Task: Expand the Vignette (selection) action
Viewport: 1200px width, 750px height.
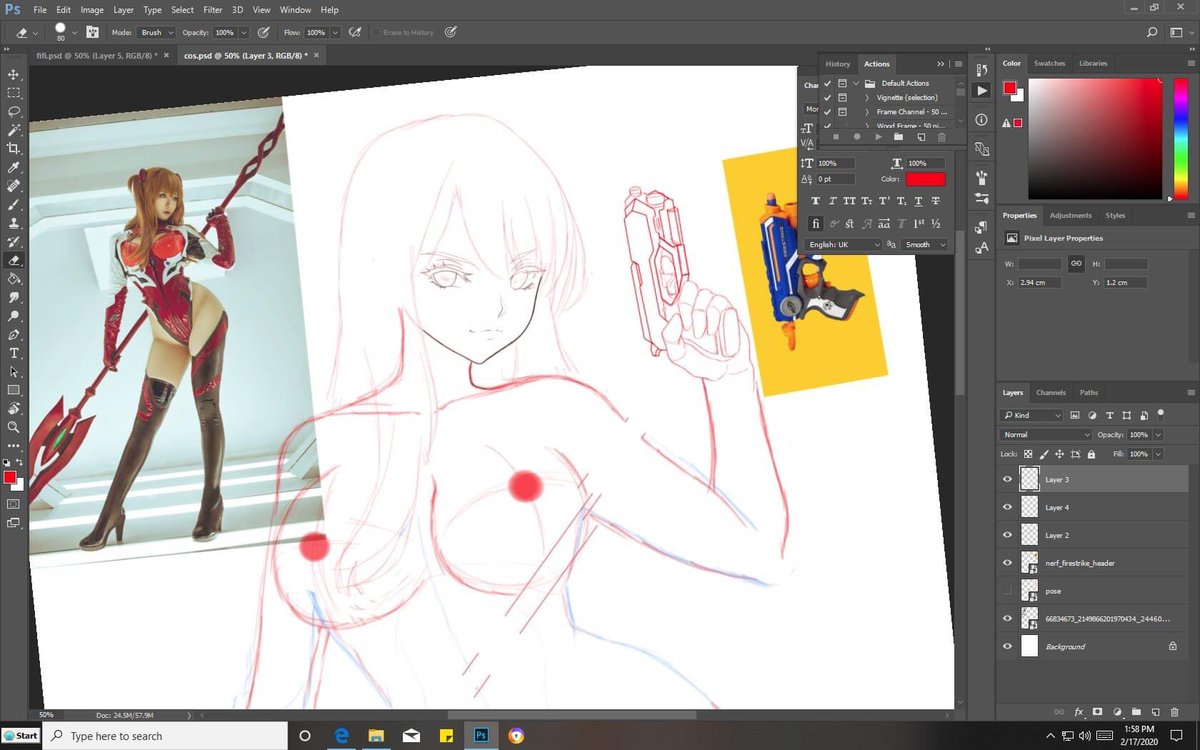Action: click(867, 98)
